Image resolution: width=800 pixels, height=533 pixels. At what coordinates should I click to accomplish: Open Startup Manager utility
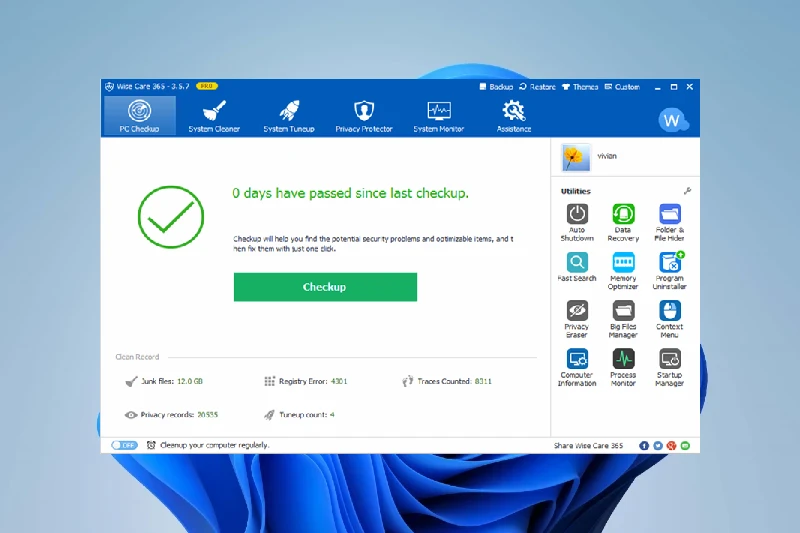click(x=669, y=367)
